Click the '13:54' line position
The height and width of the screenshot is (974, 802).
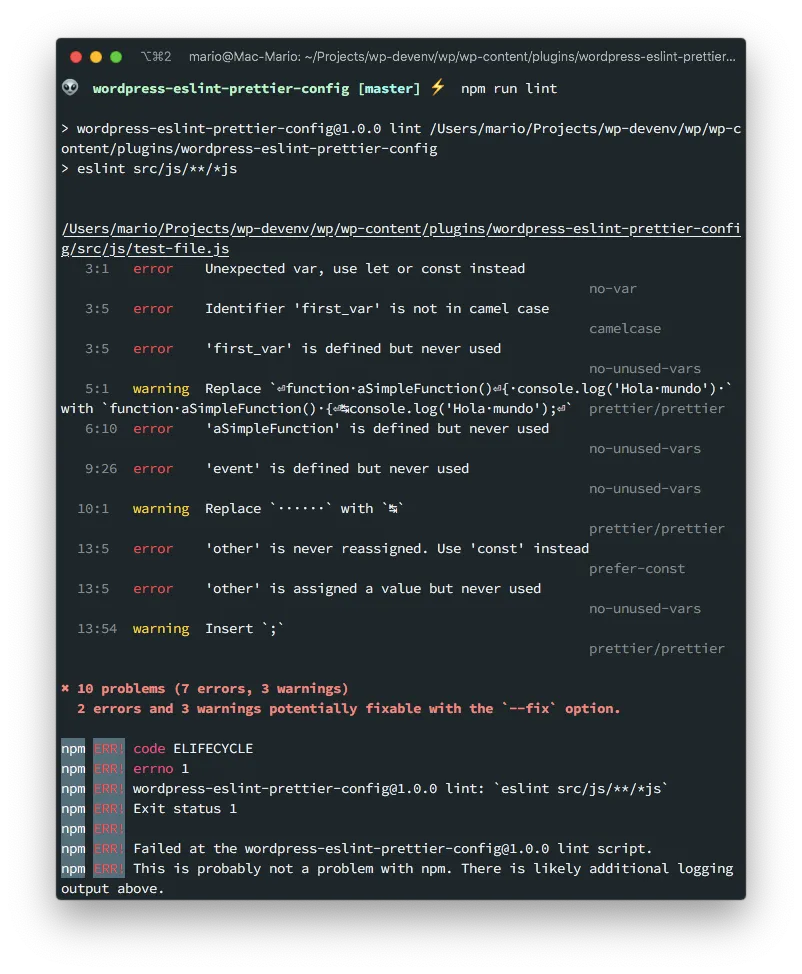pos(97,629)
